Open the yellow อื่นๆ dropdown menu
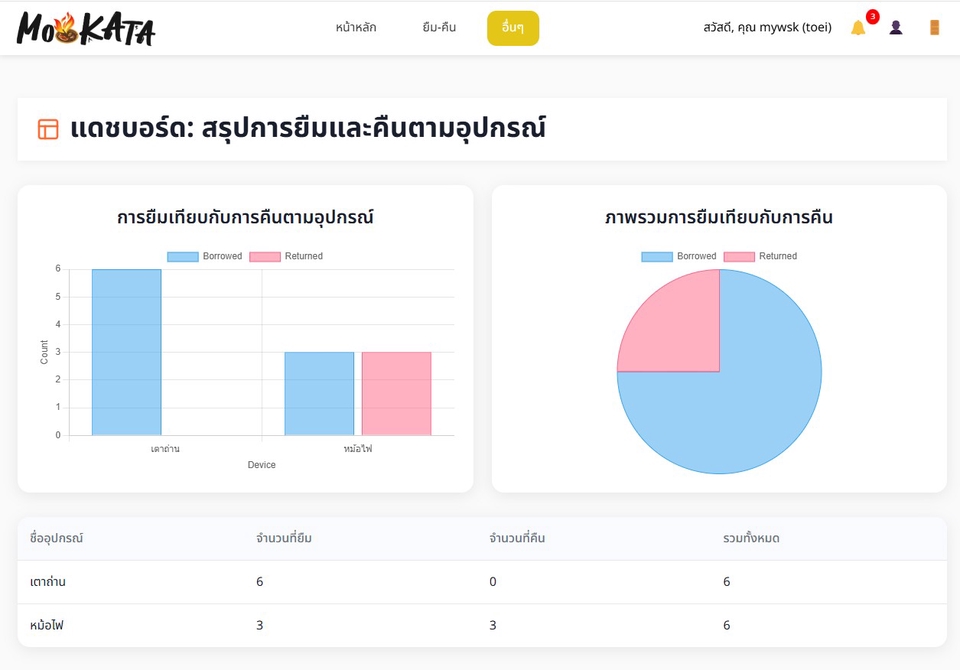960x670 pixels. point(512,28)
